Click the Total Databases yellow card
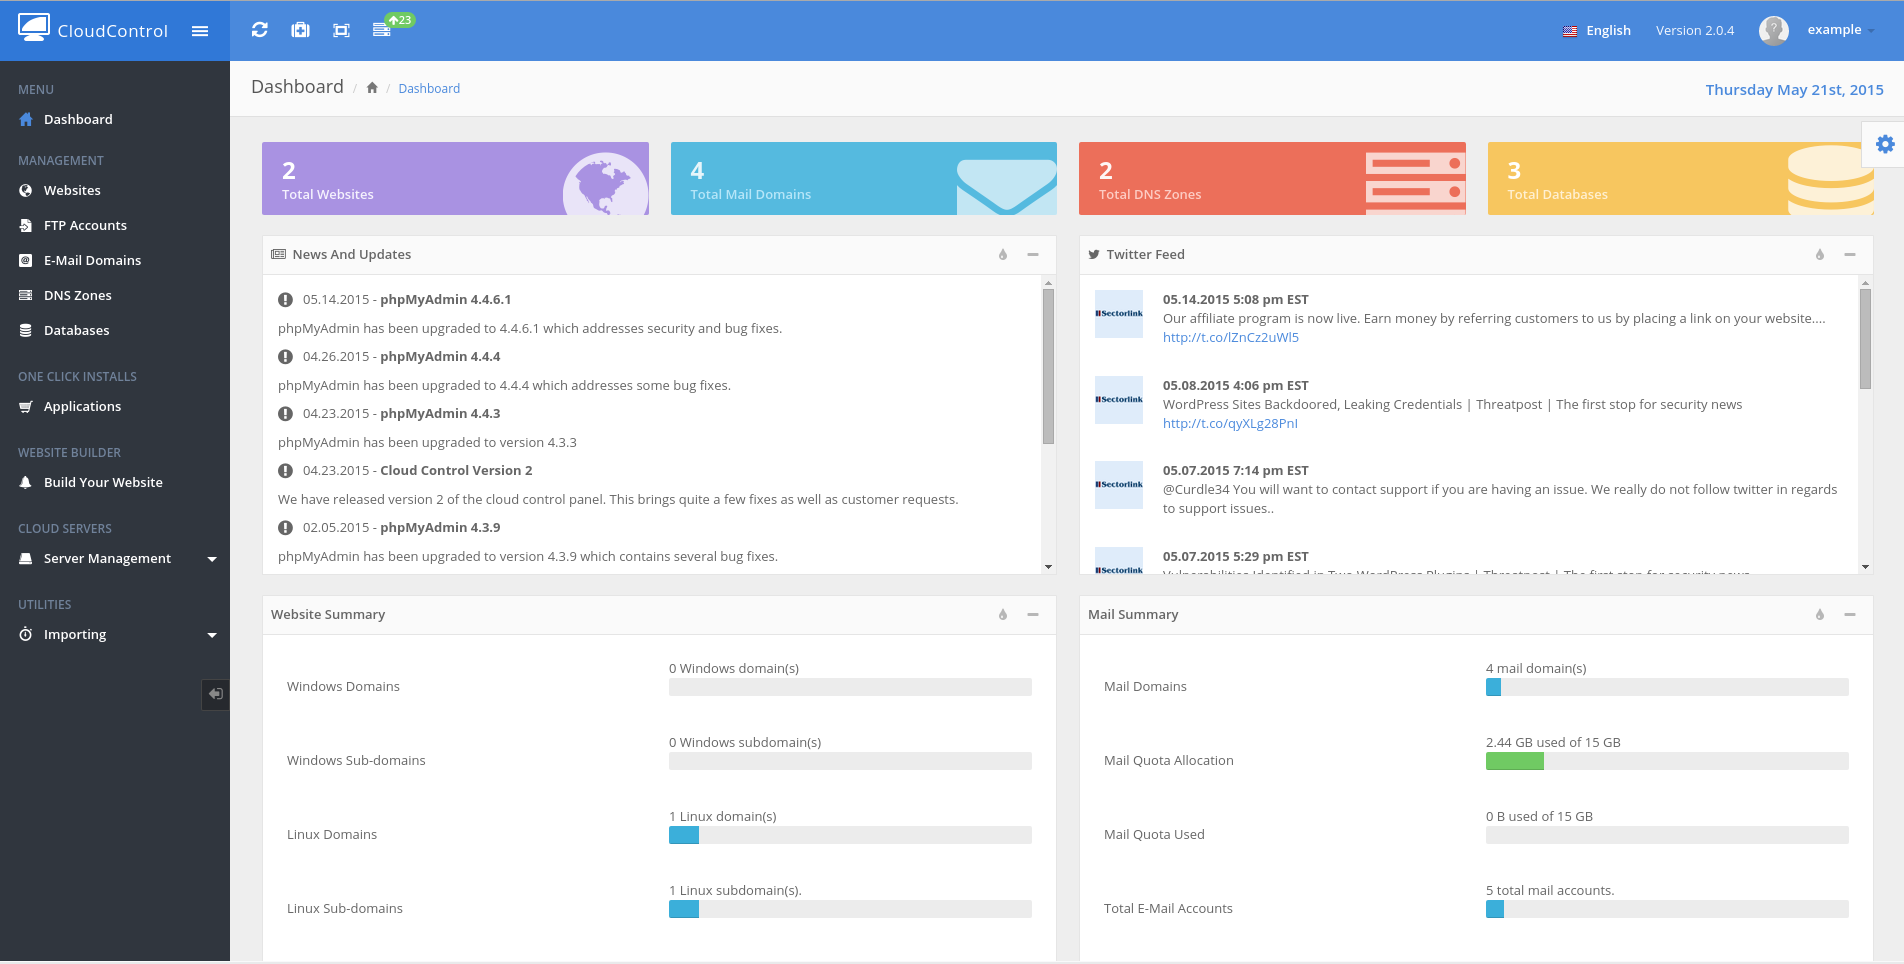Image resolution: width=1904 pixels, height=964 pixels. click(1681, 178)
